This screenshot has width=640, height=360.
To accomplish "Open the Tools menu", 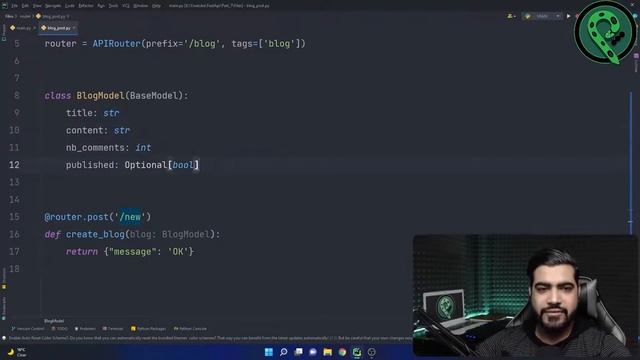I will pos(113,6).
